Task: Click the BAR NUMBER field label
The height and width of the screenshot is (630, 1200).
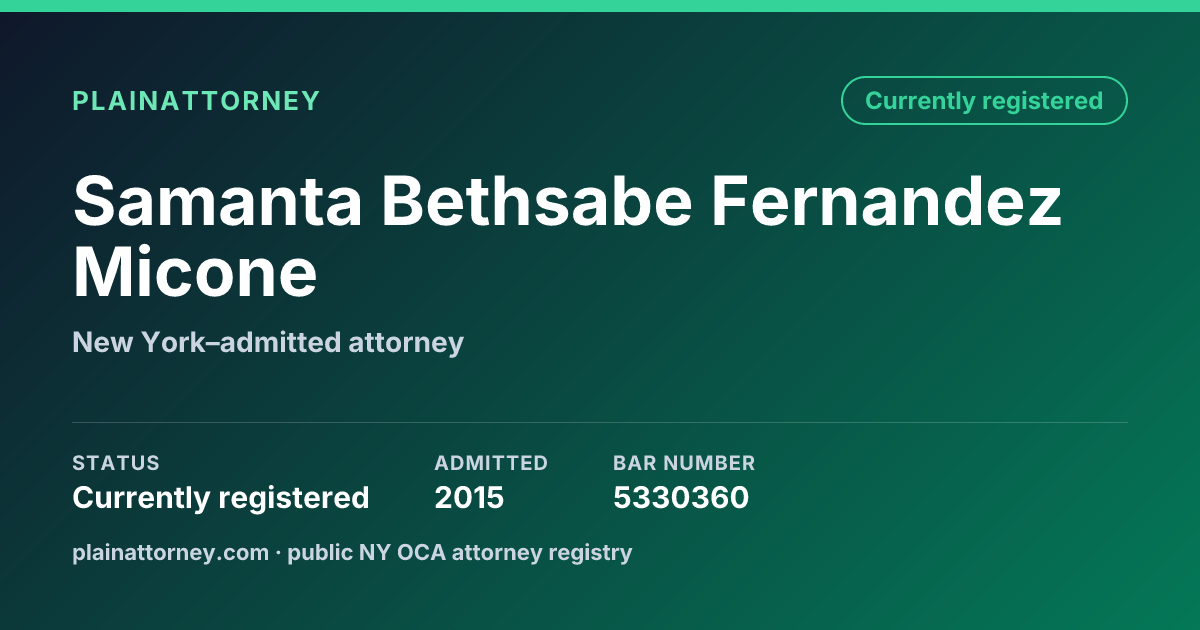Action: [684, 463]
